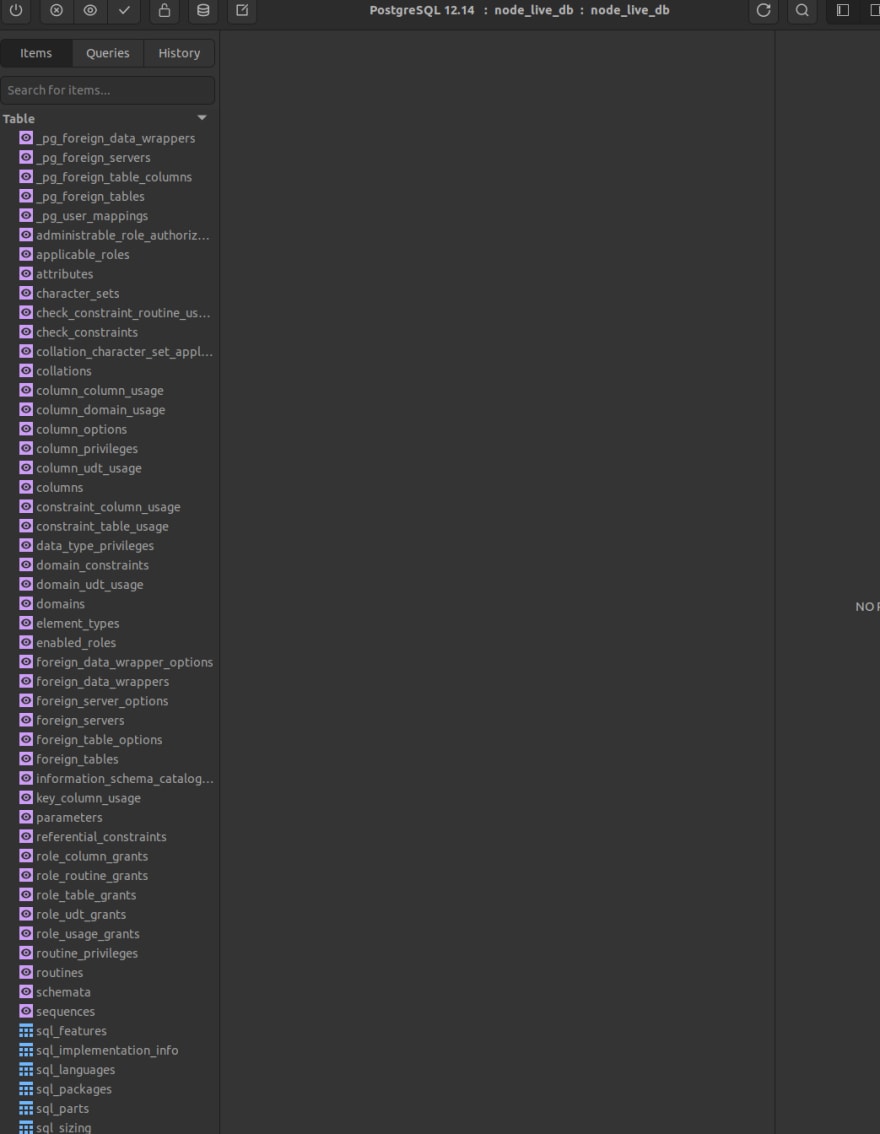Open constraint_column_usage in the list

pyautogui.click(x=108, y=507)
